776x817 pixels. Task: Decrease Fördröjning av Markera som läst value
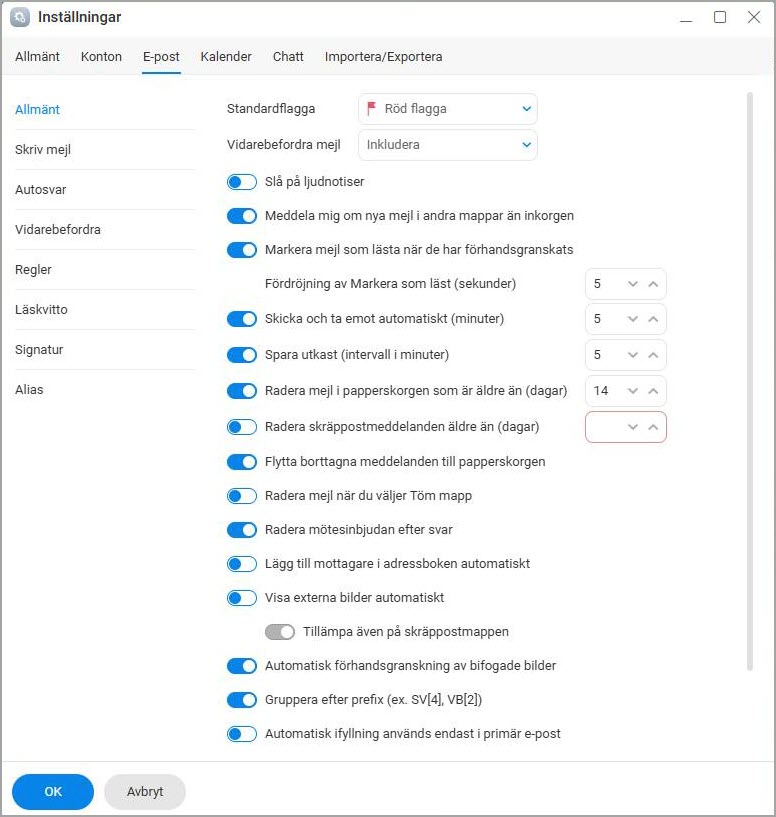[633, 284]
